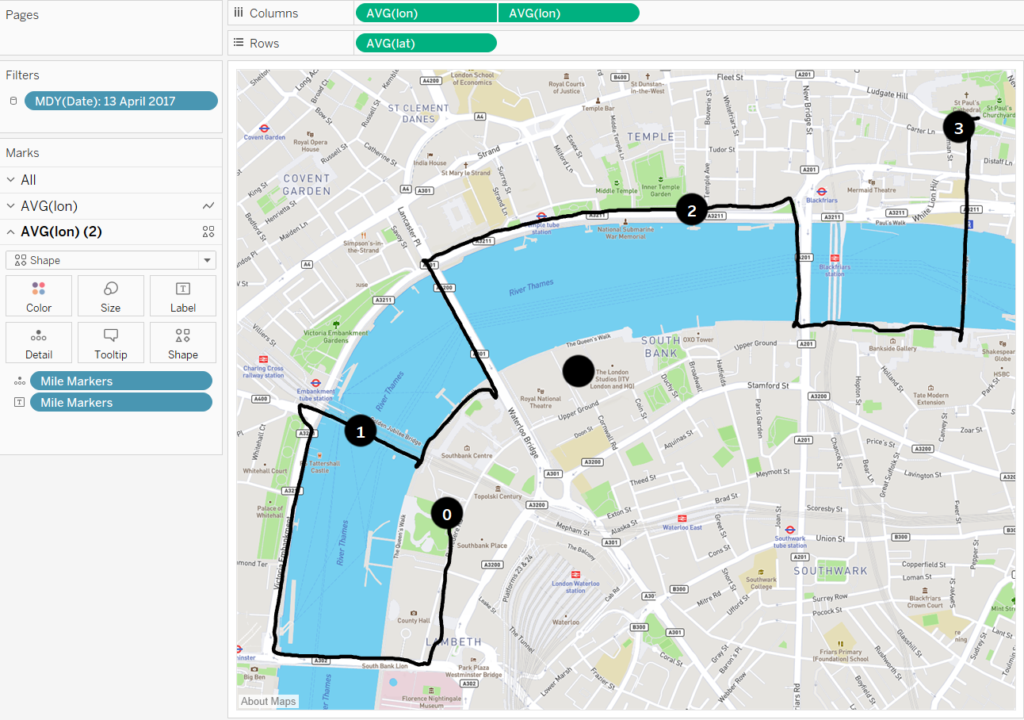
Task: Select mile marker 0 on the map
Action: click(447, 514)
